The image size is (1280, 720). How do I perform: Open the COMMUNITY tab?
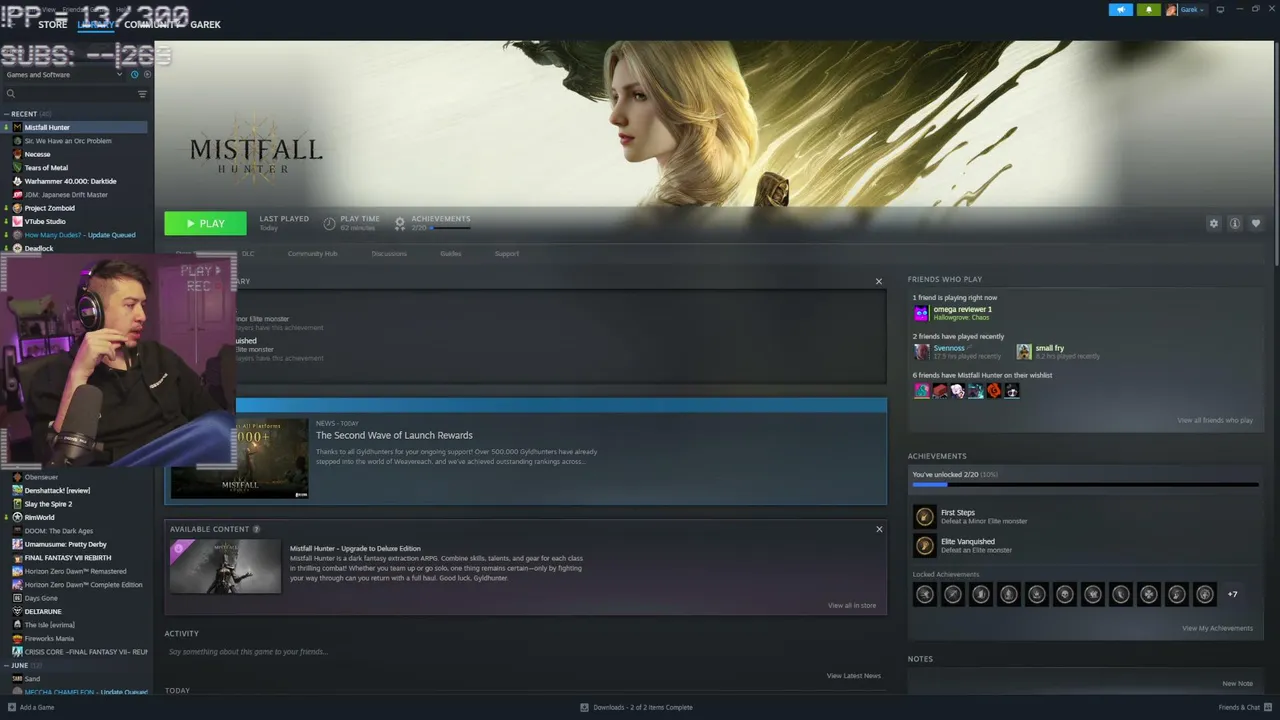tap(151, 24)
